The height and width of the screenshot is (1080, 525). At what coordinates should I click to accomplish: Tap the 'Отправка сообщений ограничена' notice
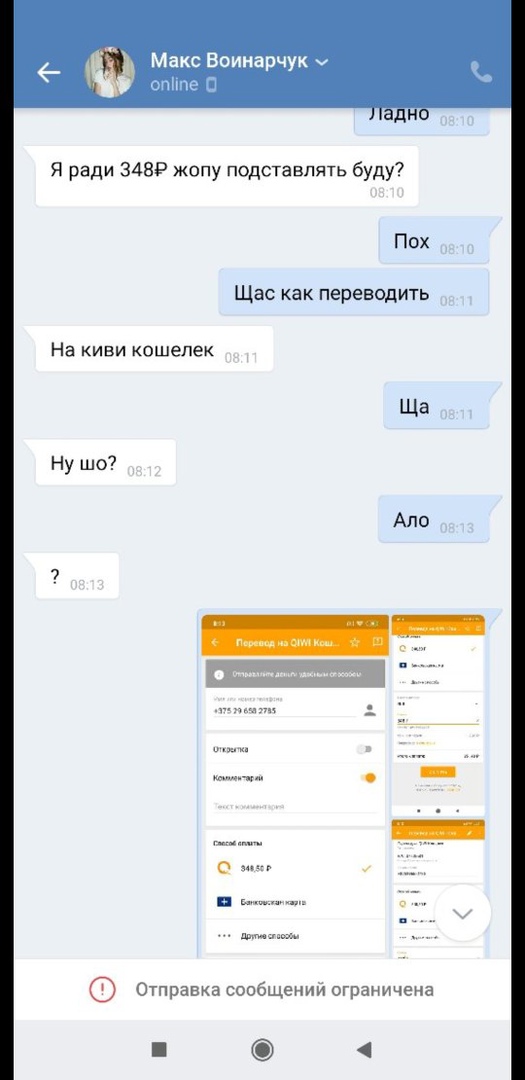tap(285, 990)
